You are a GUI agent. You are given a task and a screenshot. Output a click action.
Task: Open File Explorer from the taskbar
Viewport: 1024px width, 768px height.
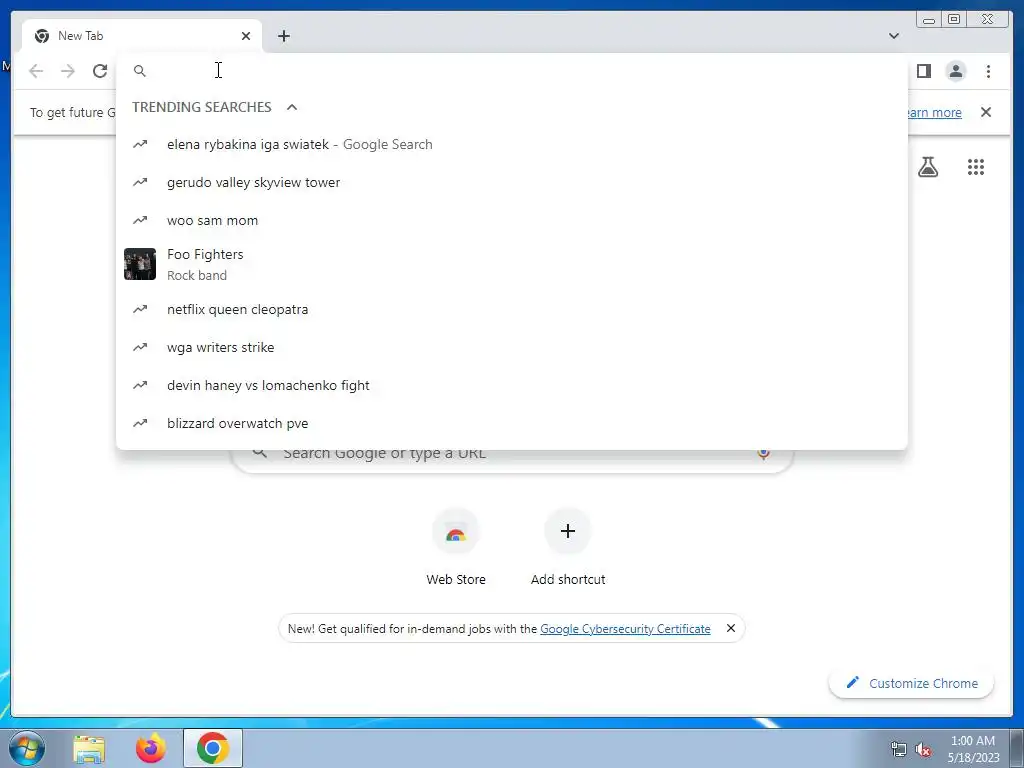tap(89, 748)
